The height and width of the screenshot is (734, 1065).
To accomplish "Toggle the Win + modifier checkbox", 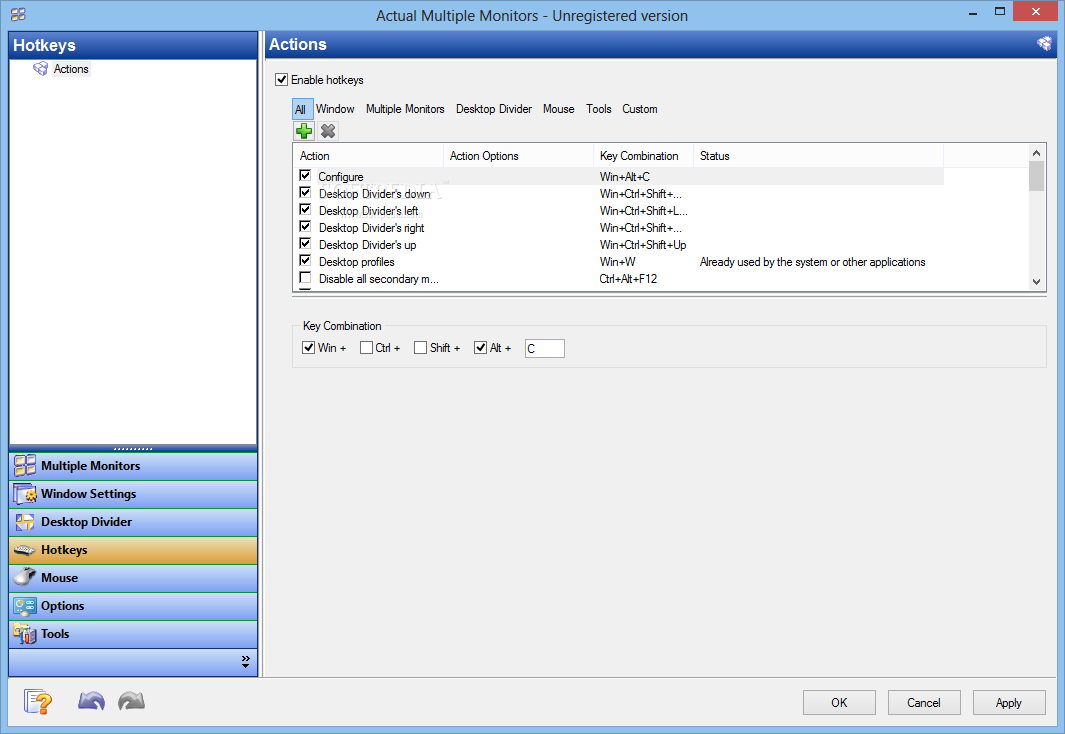I will click(x=308, y=348).
